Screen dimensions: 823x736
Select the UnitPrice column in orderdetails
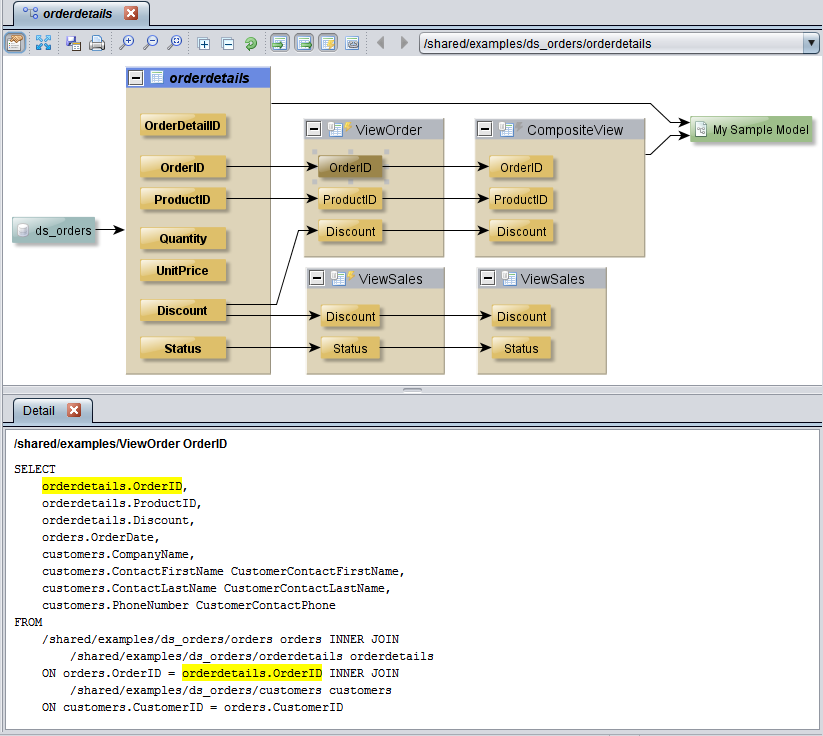[183, 271]
